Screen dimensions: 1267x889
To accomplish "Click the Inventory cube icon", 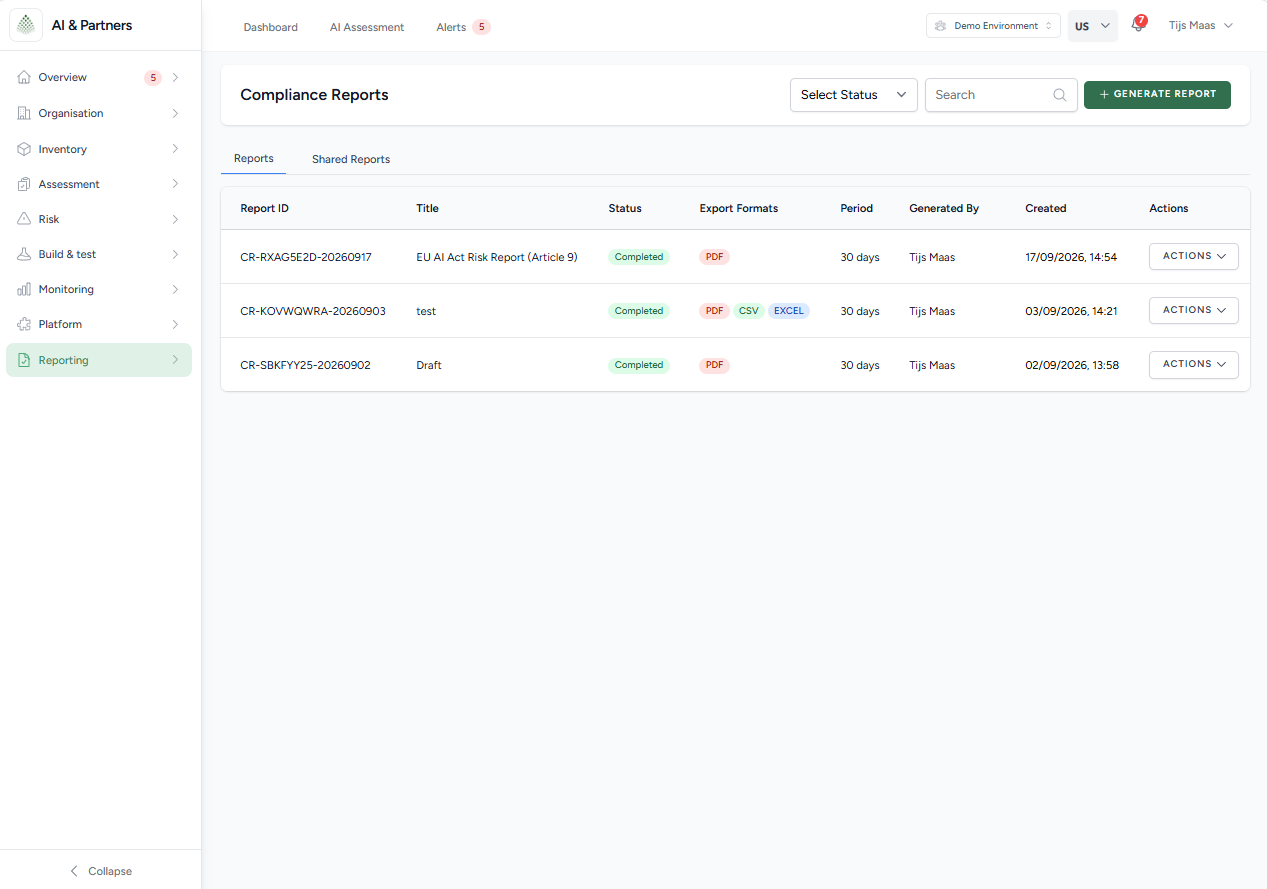I will (x=24, y=149).
